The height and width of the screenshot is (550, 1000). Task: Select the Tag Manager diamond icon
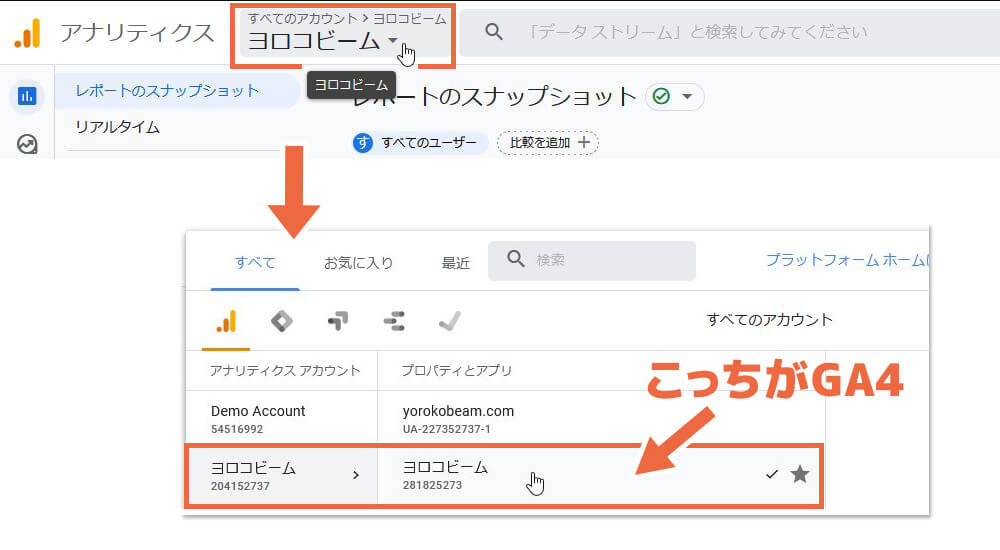pyautogui.click(x=282, y=321)
